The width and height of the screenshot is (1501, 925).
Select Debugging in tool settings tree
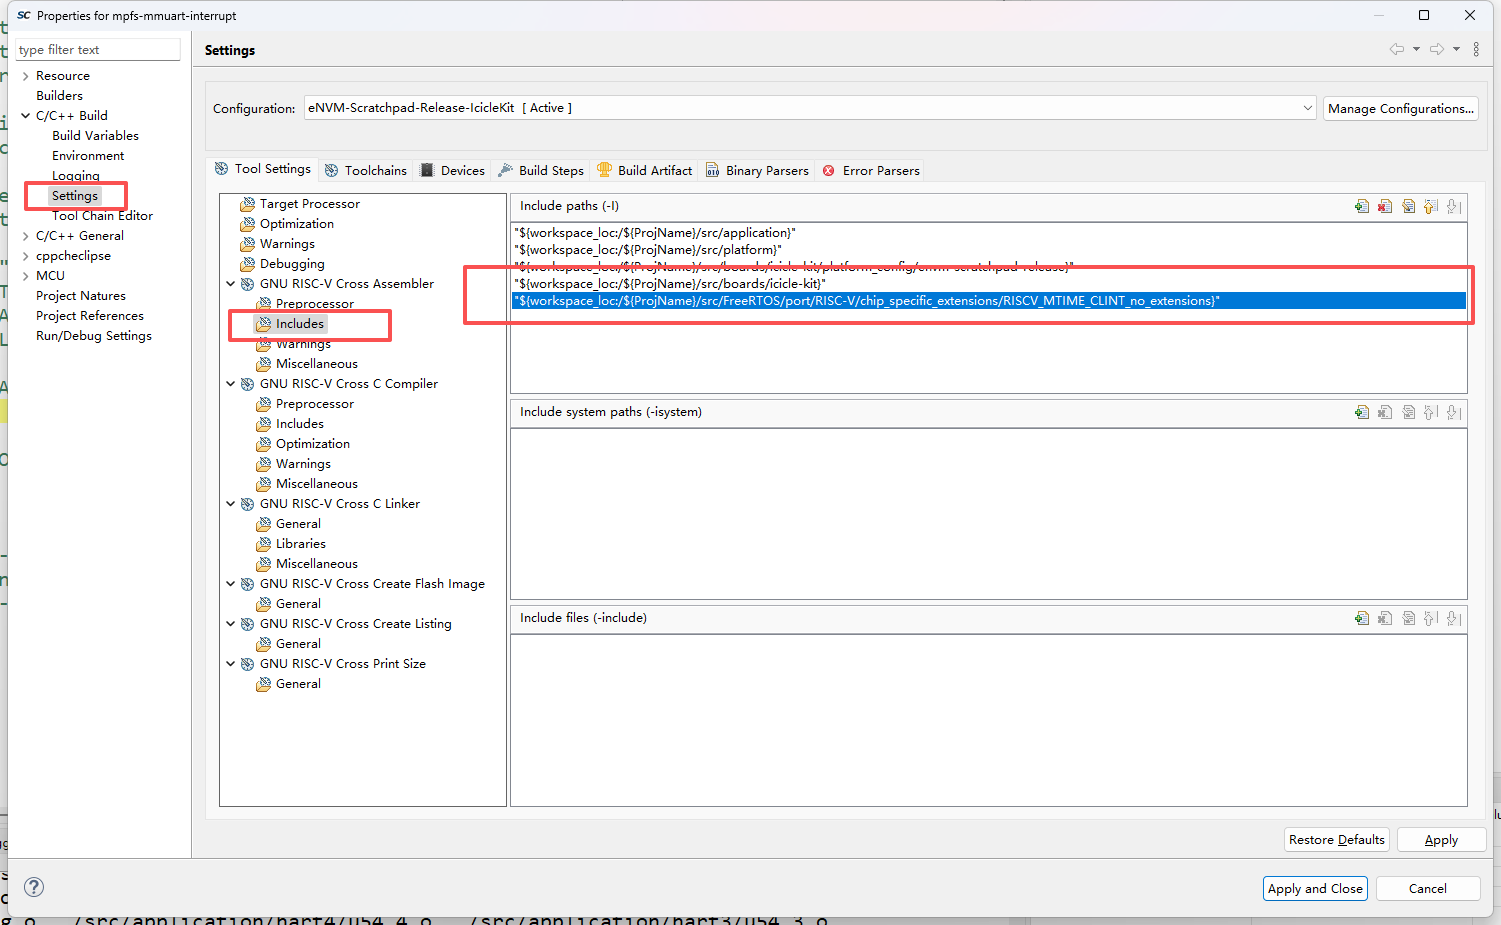[292, 264]
